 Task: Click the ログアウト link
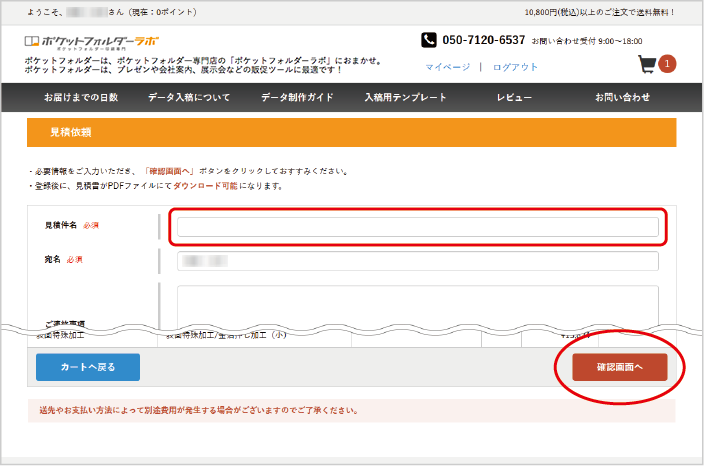pos(515,67)
